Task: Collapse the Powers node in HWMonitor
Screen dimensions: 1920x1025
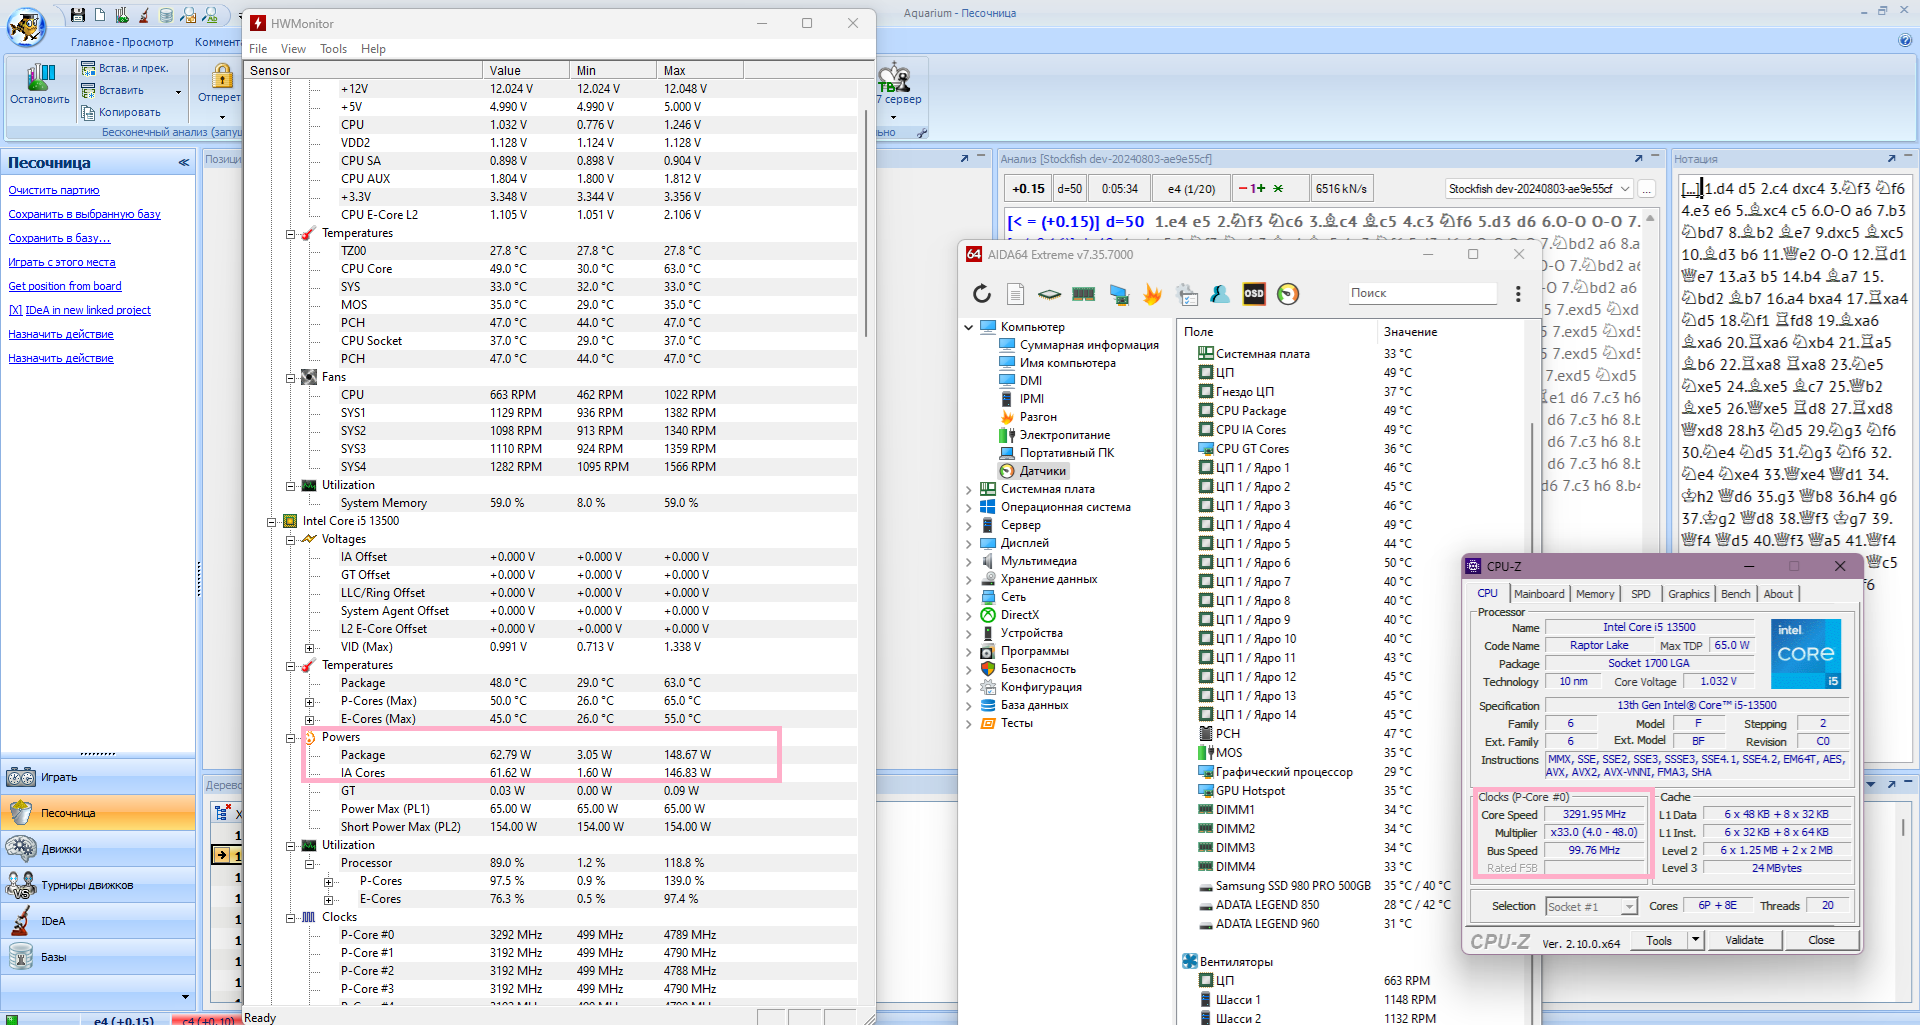Action: (291, 738)
